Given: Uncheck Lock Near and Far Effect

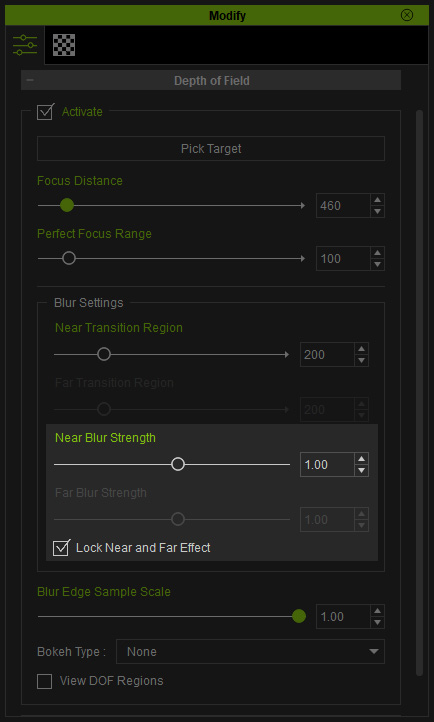Looking at the screenshot, I should point(61,547).
